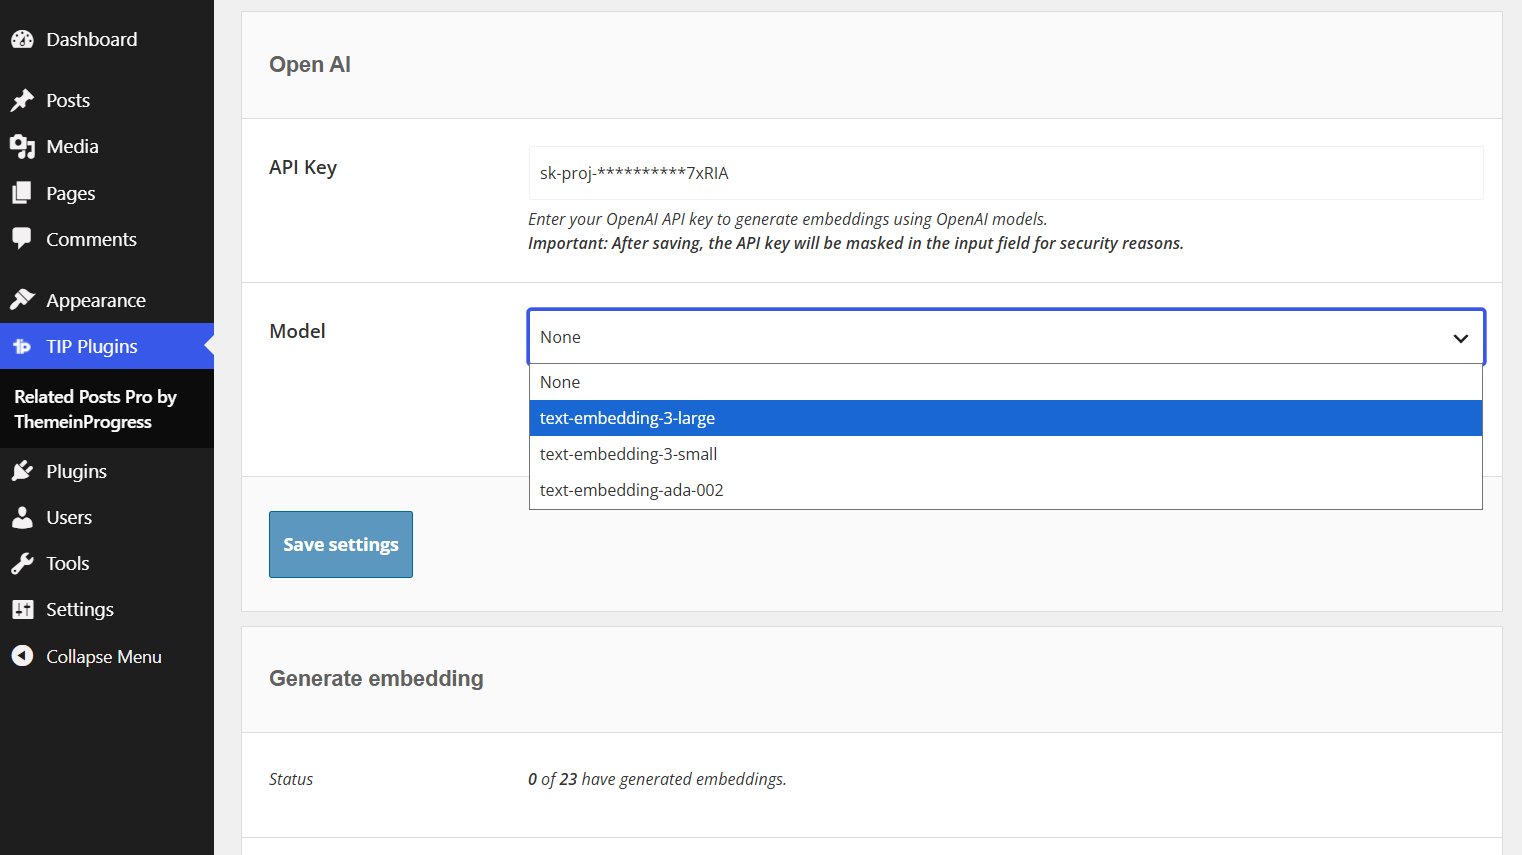Click the Appearance paintbrush icon
This screenshot has height=855, width=1522.
point(22,300)
